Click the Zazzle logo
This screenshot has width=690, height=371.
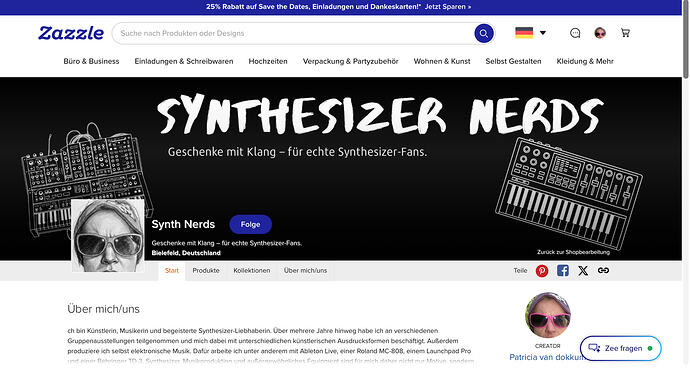coord(71,33)
